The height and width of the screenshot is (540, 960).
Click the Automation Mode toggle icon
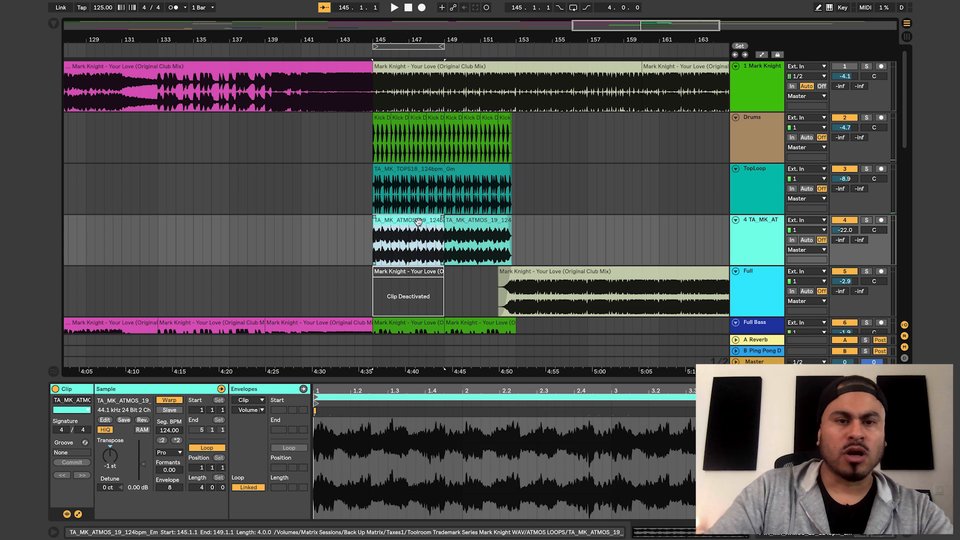[762, 54]
